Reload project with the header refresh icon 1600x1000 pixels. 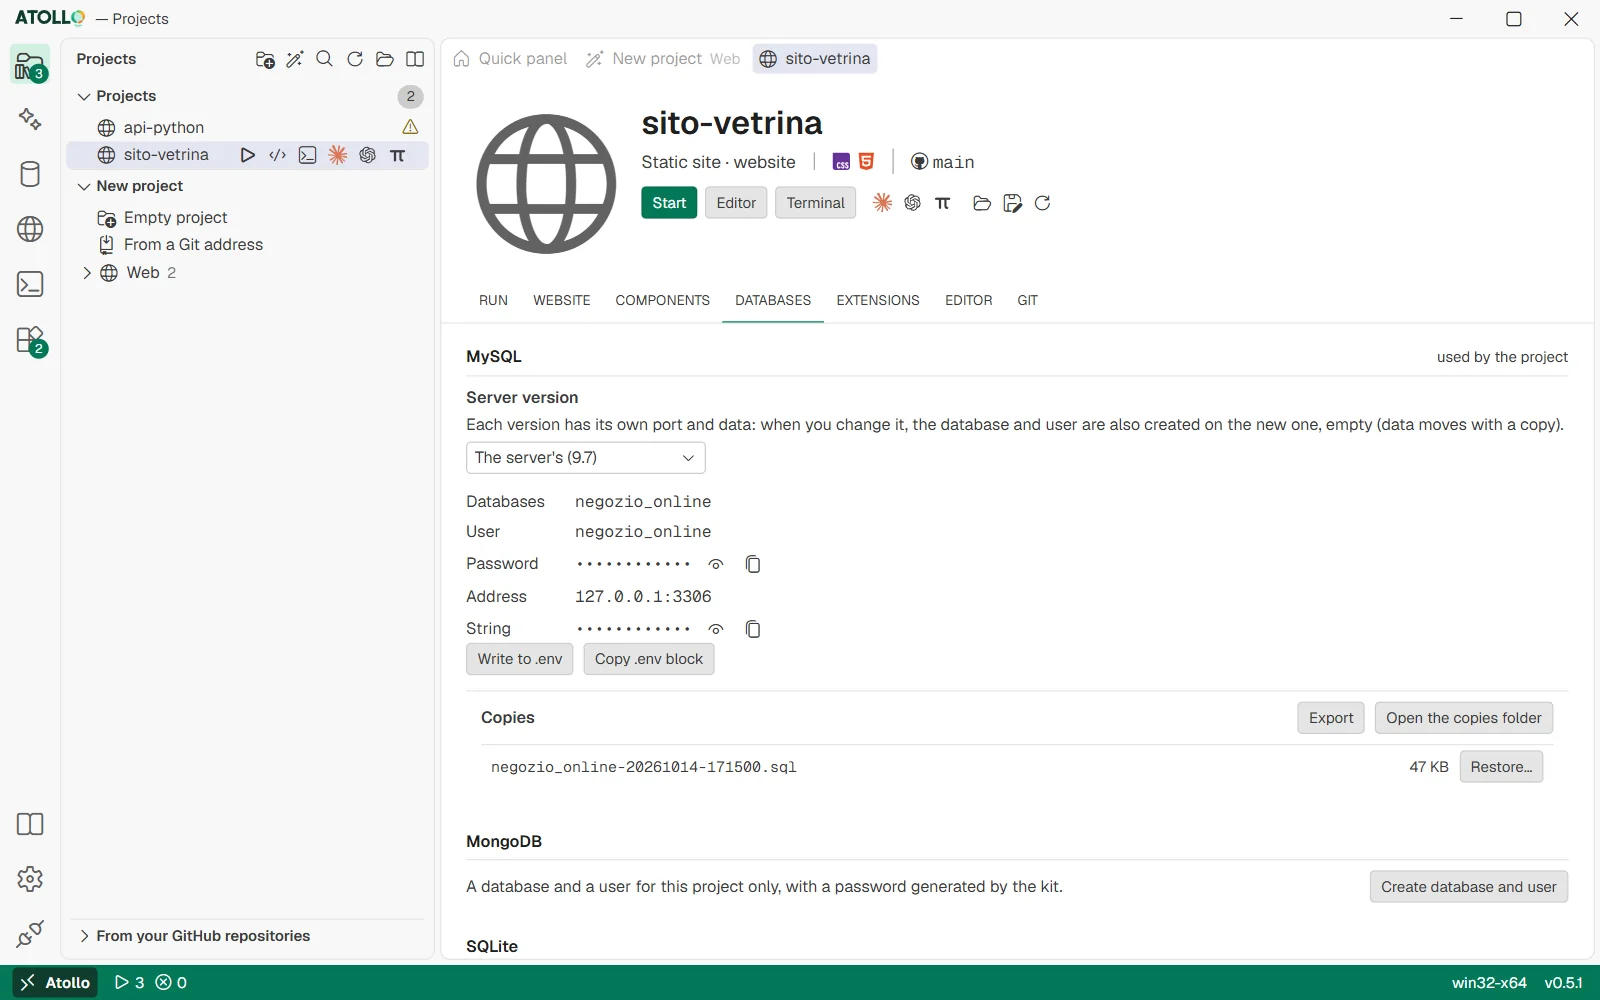(1042, 203)
